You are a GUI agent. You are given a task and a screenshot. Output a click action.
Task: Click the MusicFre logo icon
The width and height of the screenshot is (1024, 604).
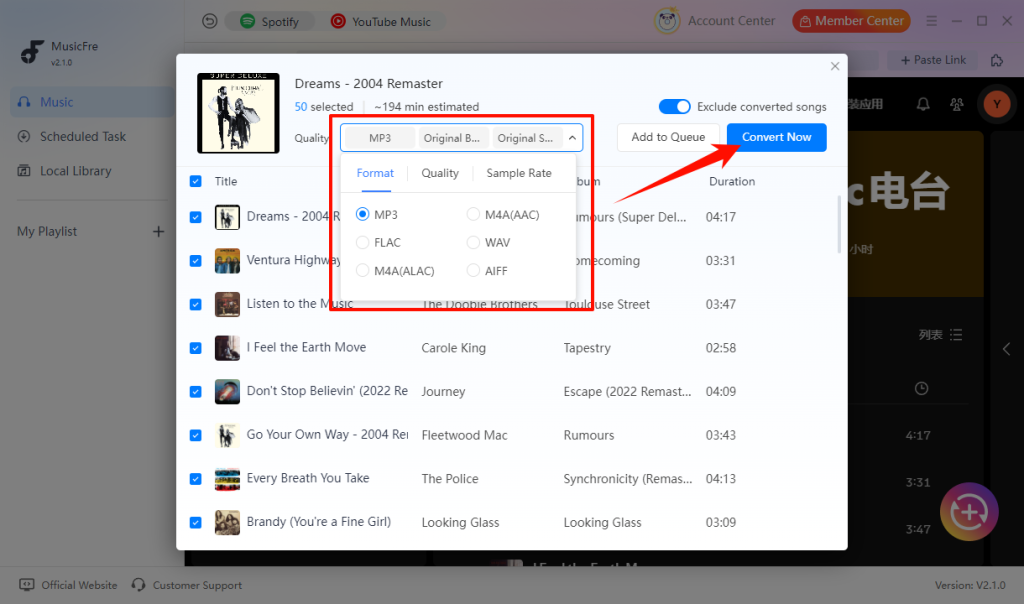point(31,52)
